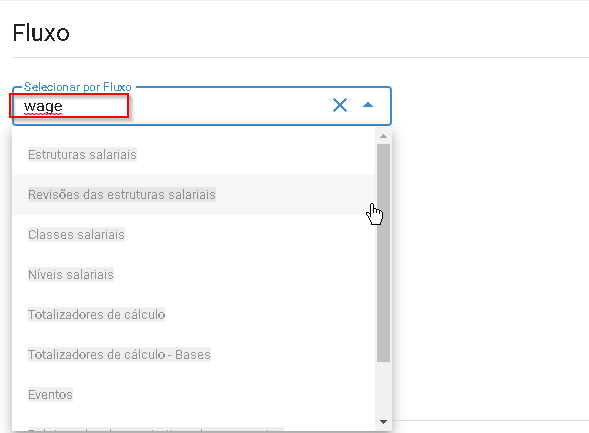Choose 'Revisões das estruturas salariais'
The height and width of the screenshot is (433, 589).
pos(194,195)
